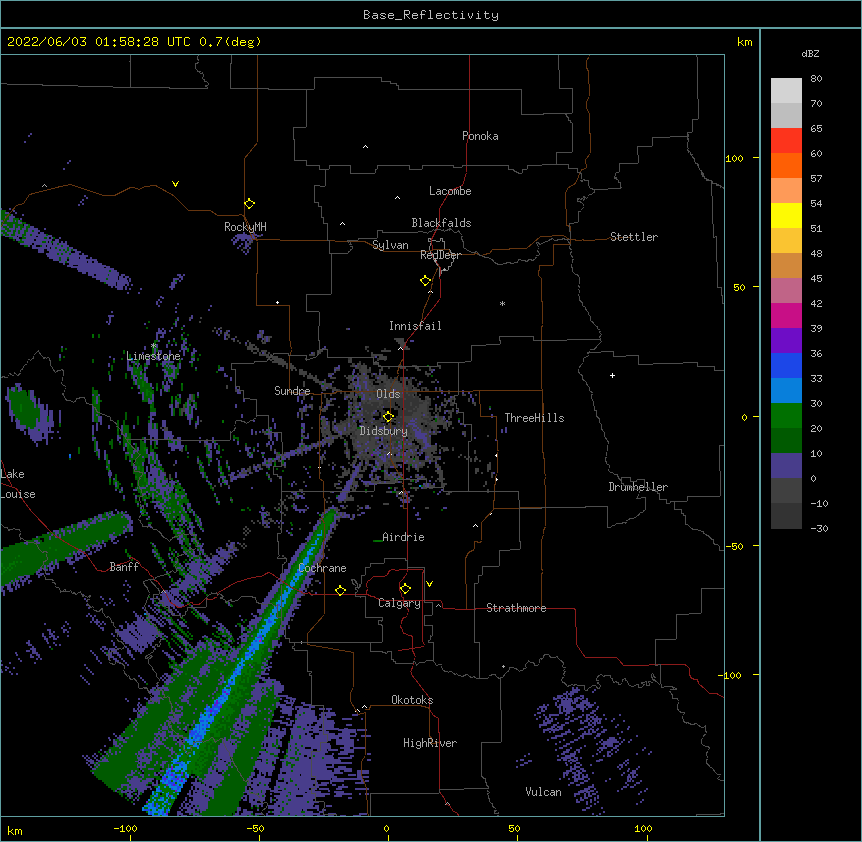
Task: Click the yellow V marker east of Calgary's diamond
Action: [429, 584]
